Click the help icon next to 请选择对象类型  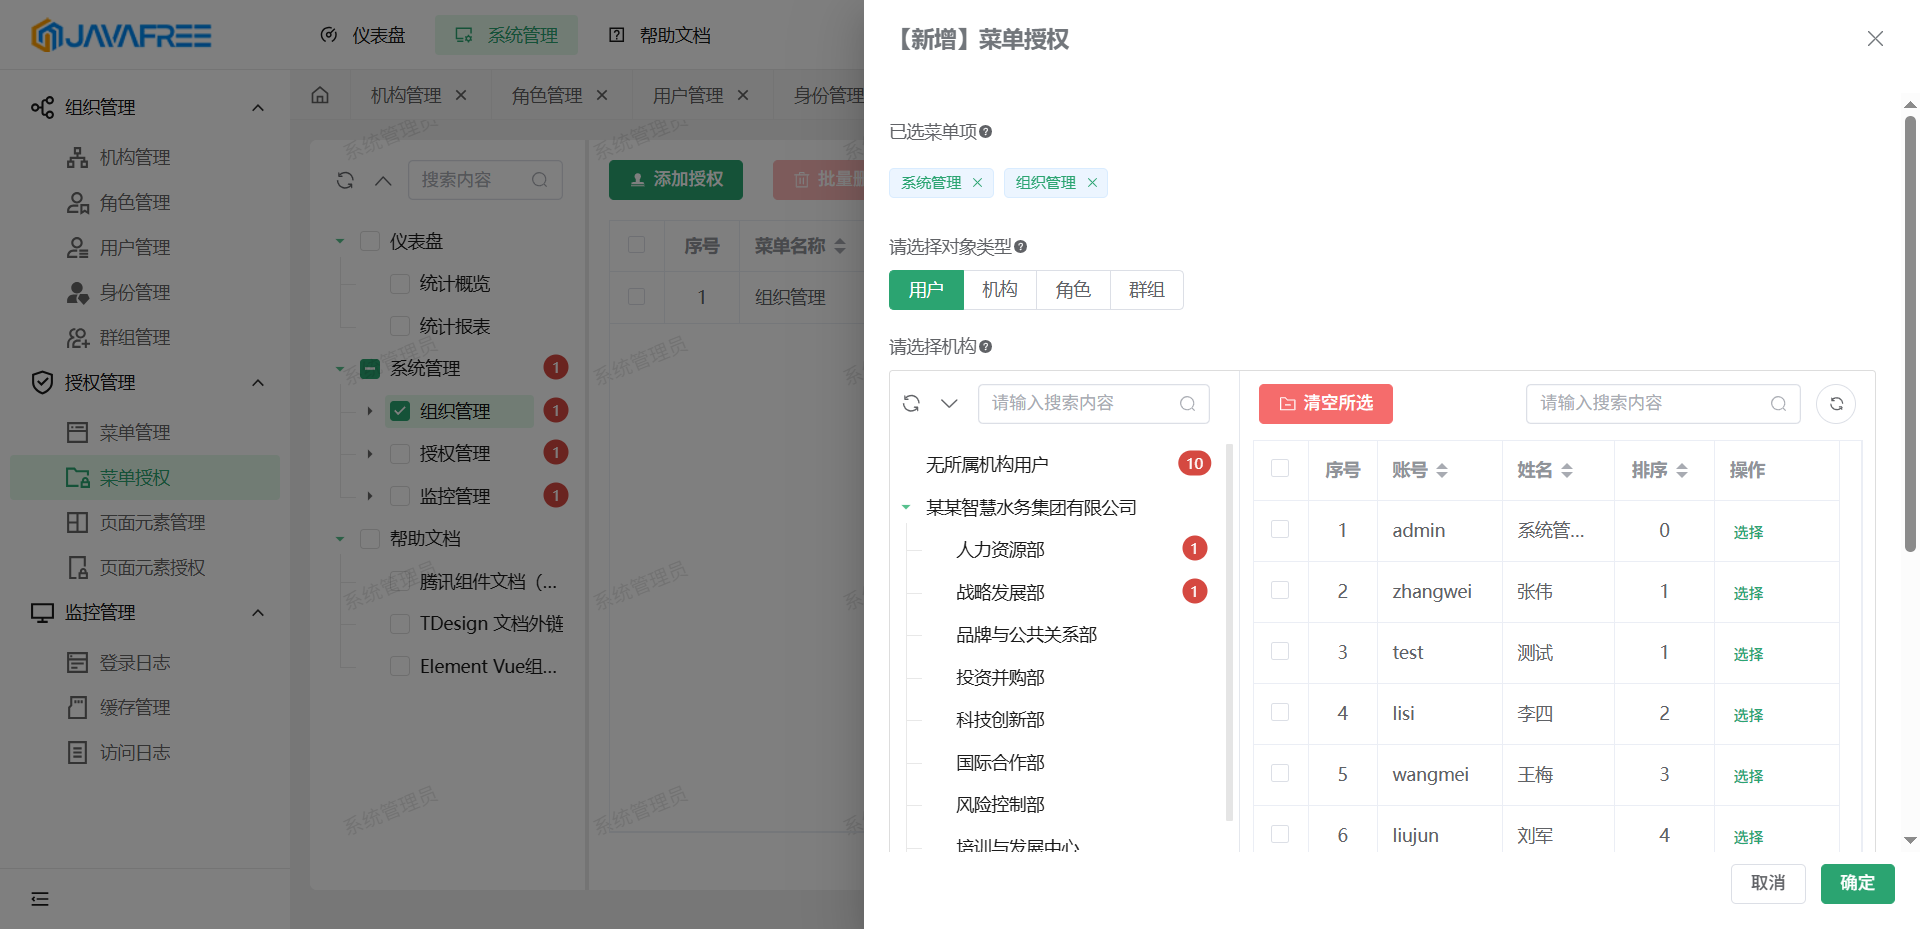[x=1021, y=247]
